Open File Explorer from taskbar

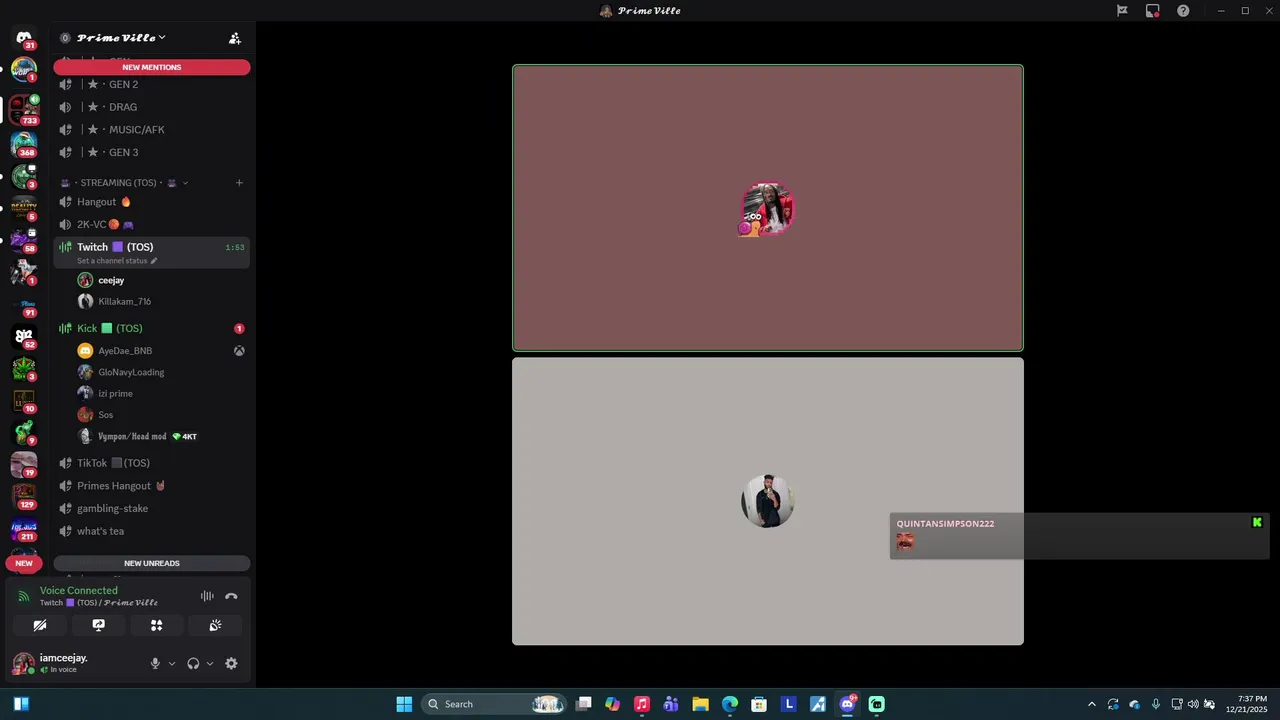700,704
